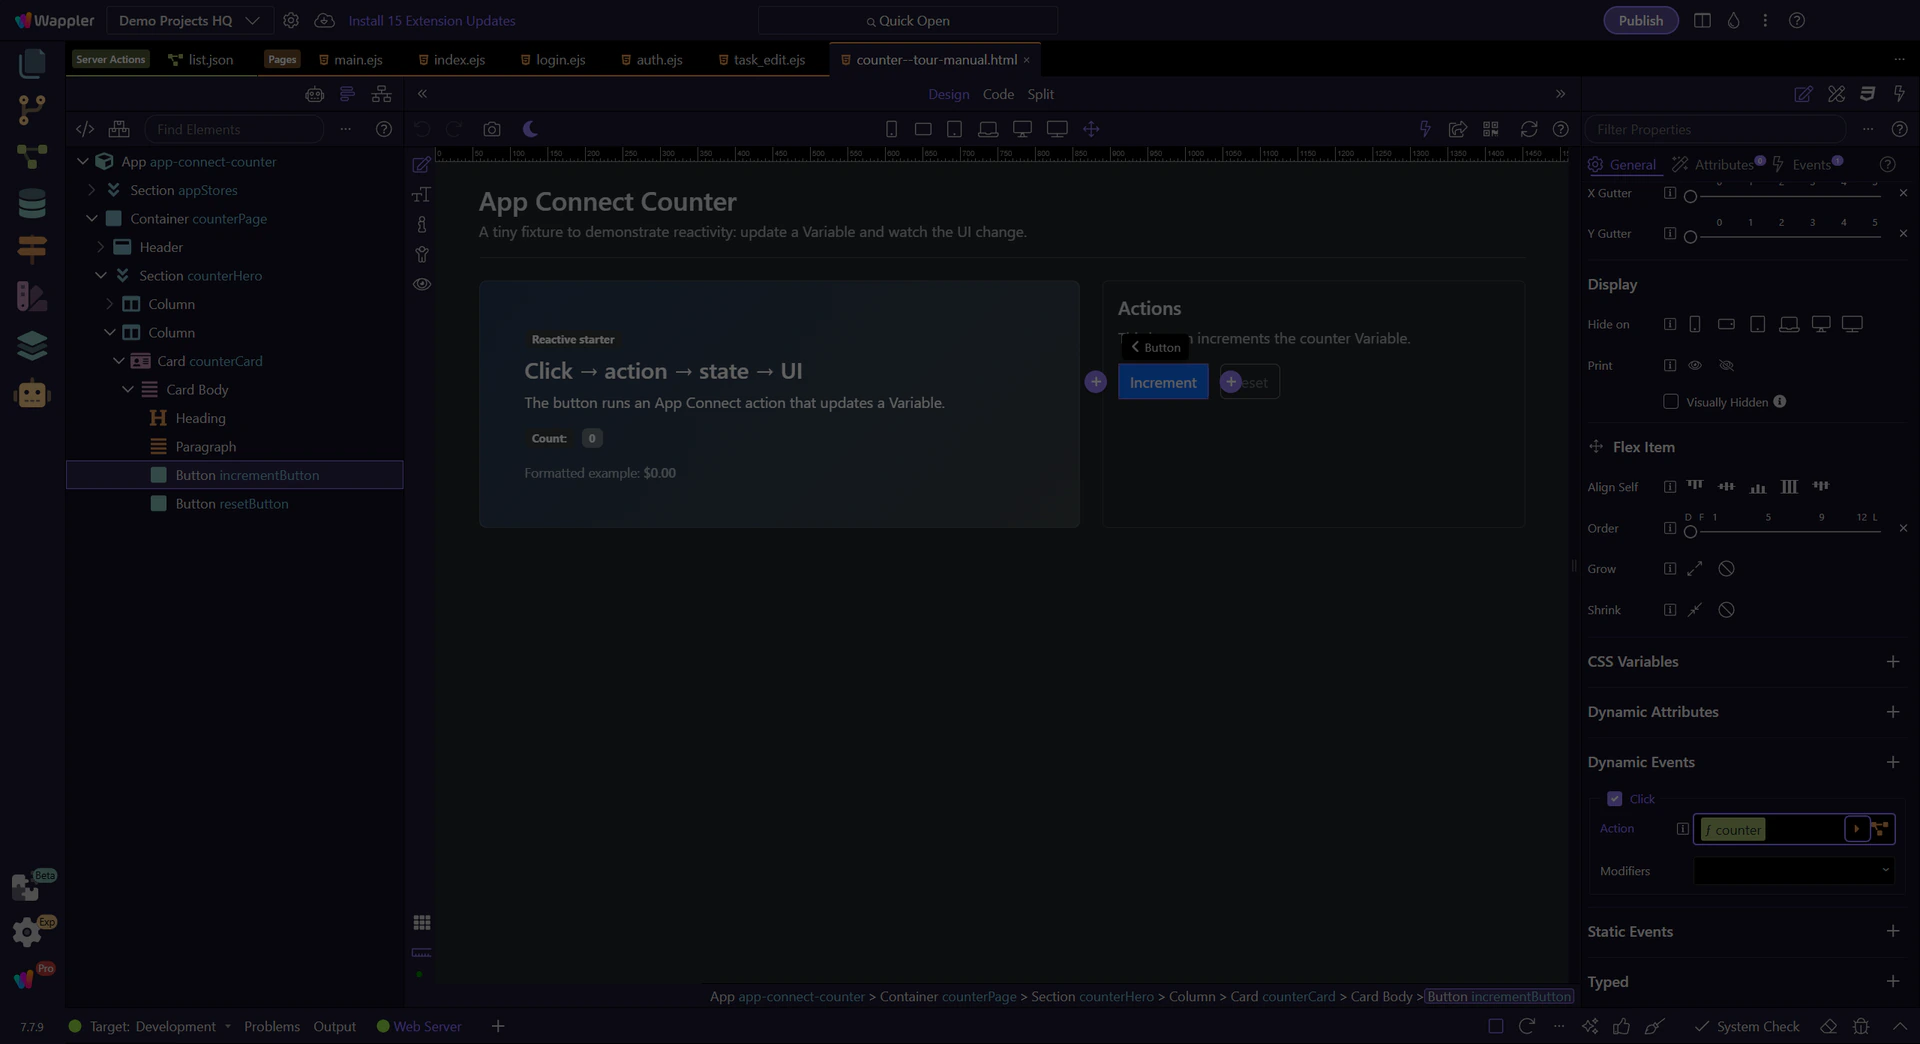Uncheck the Click dynamic event checkbox
Image resolution: width=1920 pixels, height=1044 pixels.
[1614, 799]
